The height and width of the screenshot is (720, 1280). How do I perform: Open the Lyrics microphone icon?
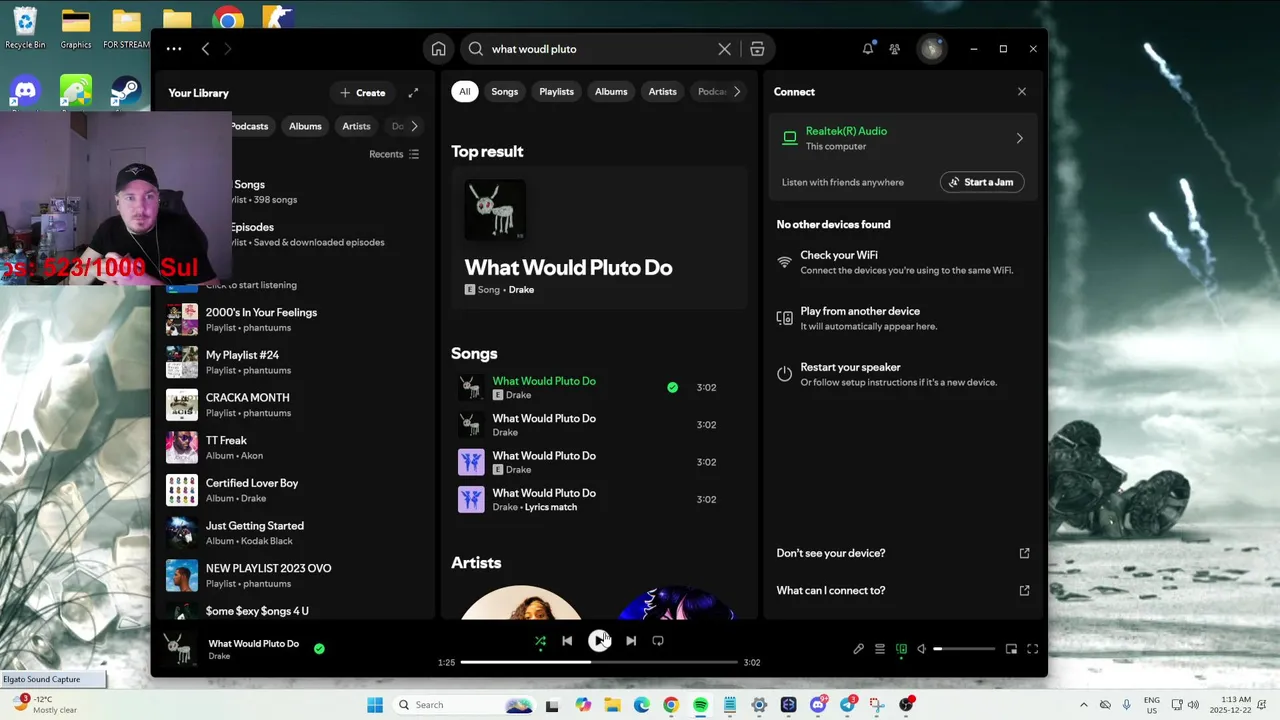click(x=858, y=649)
